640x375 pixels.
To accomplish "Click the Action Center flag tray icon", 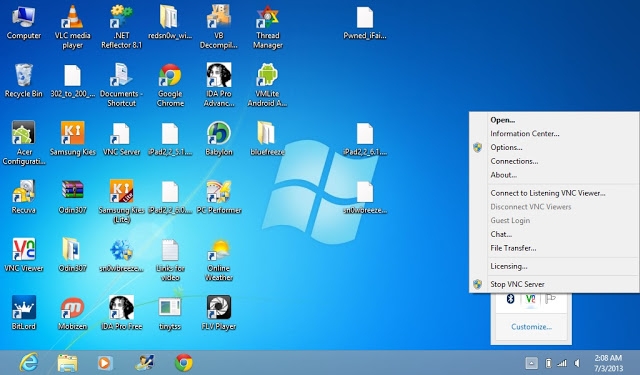I will (550, 299).
